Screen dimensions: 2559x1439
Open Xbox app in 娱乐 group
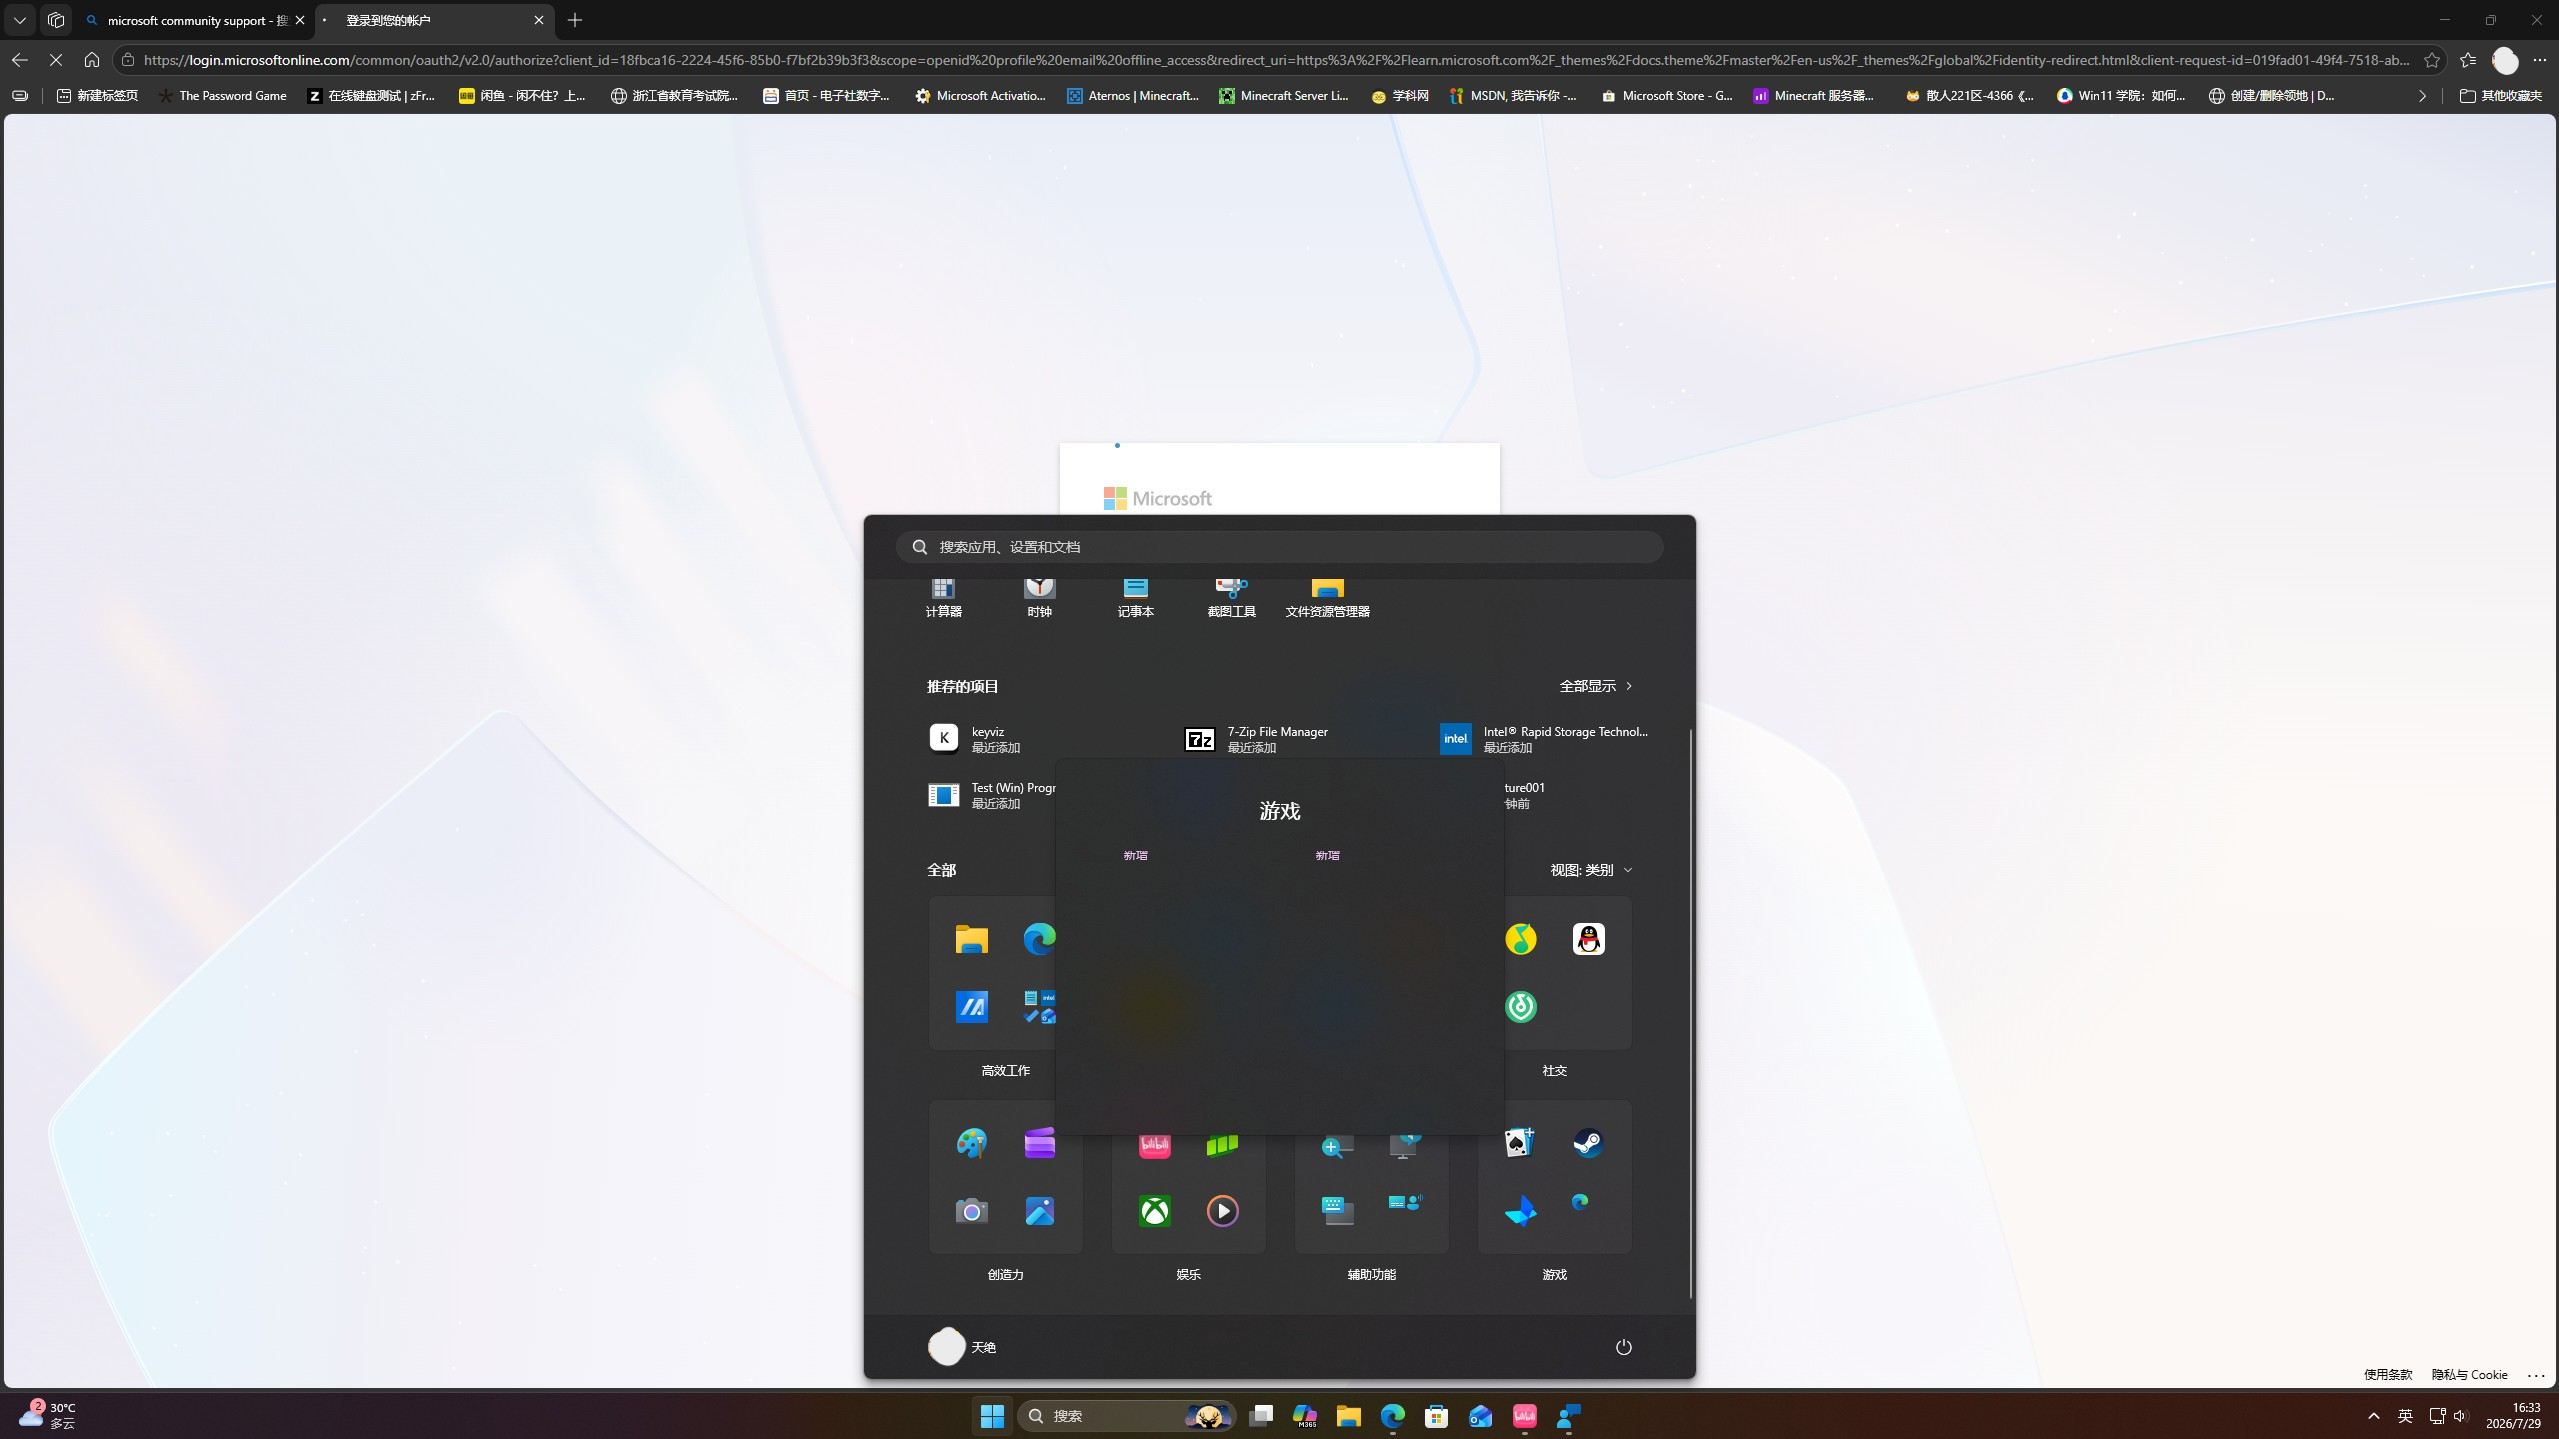(x=1154, y=1211)
